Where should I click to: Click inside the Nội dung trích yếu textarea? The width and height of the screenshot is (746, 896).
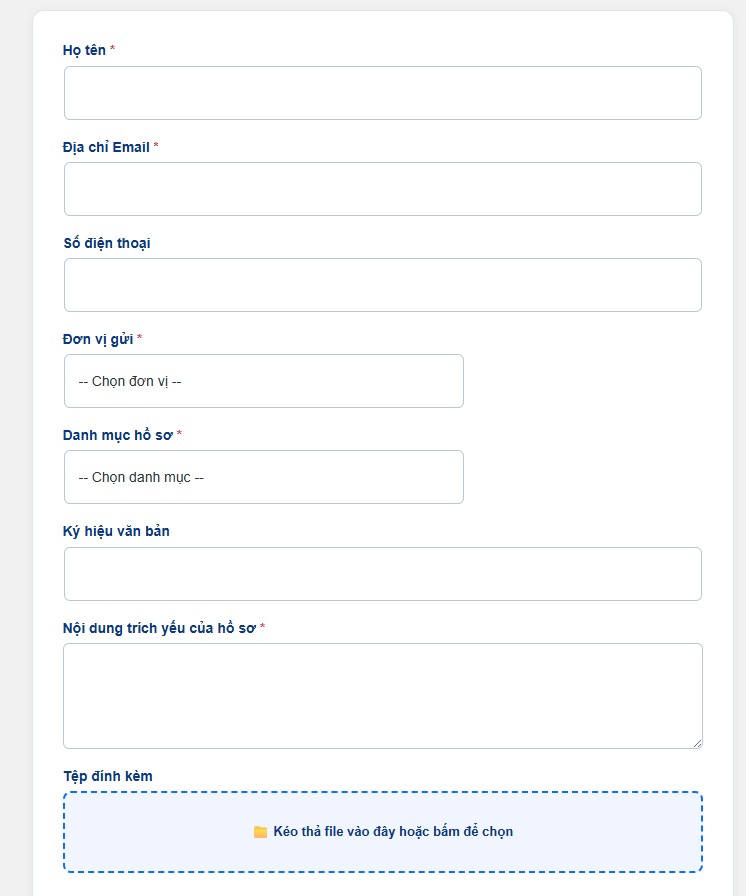(x=382, y=695)
